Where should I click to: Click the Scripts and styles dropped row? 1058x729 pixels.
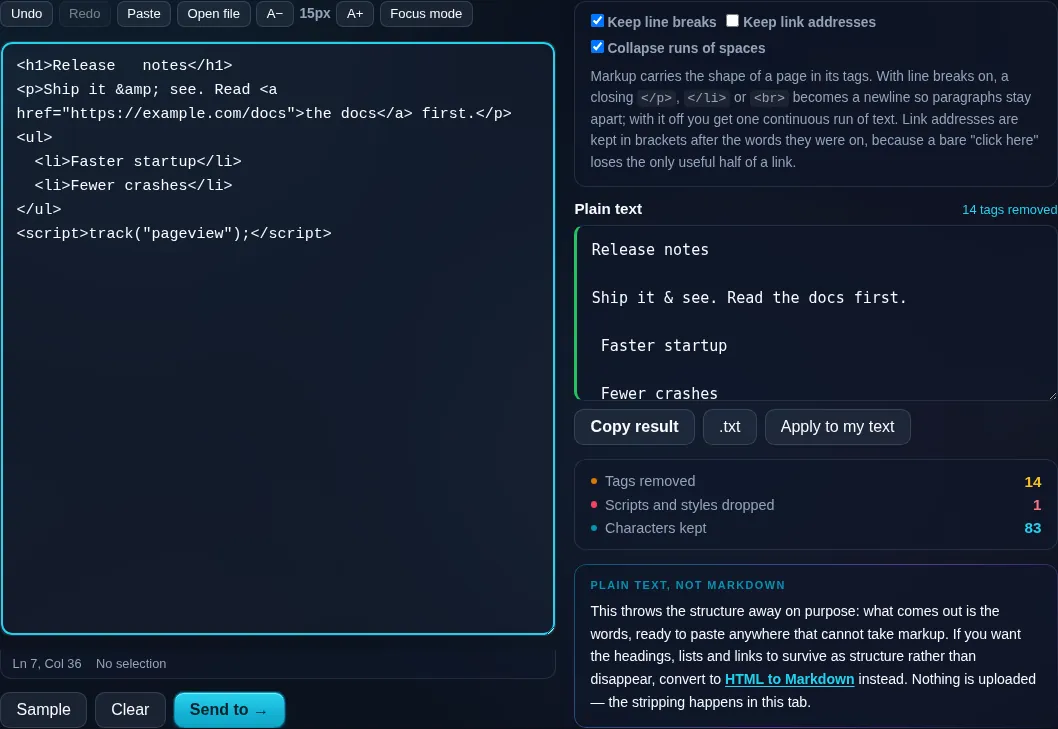[815, 505]
